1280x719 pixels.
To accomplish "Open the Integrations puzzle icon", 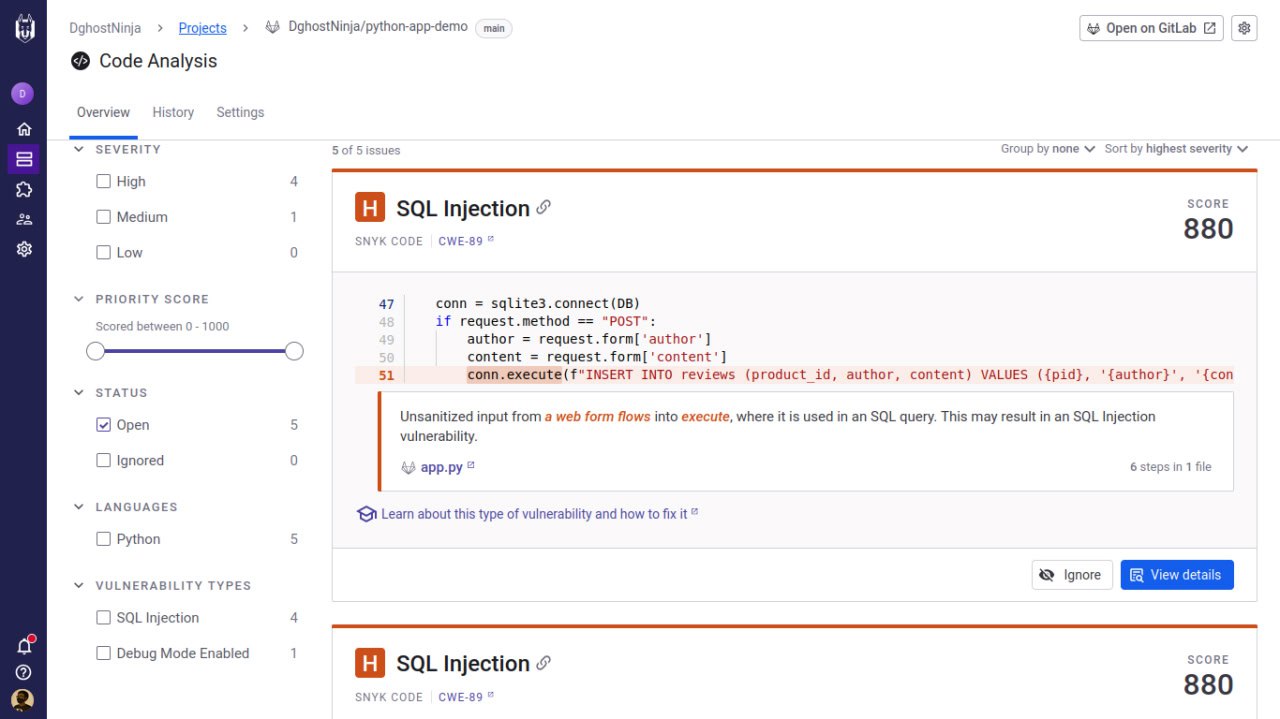I will click(x=24, y=189).
